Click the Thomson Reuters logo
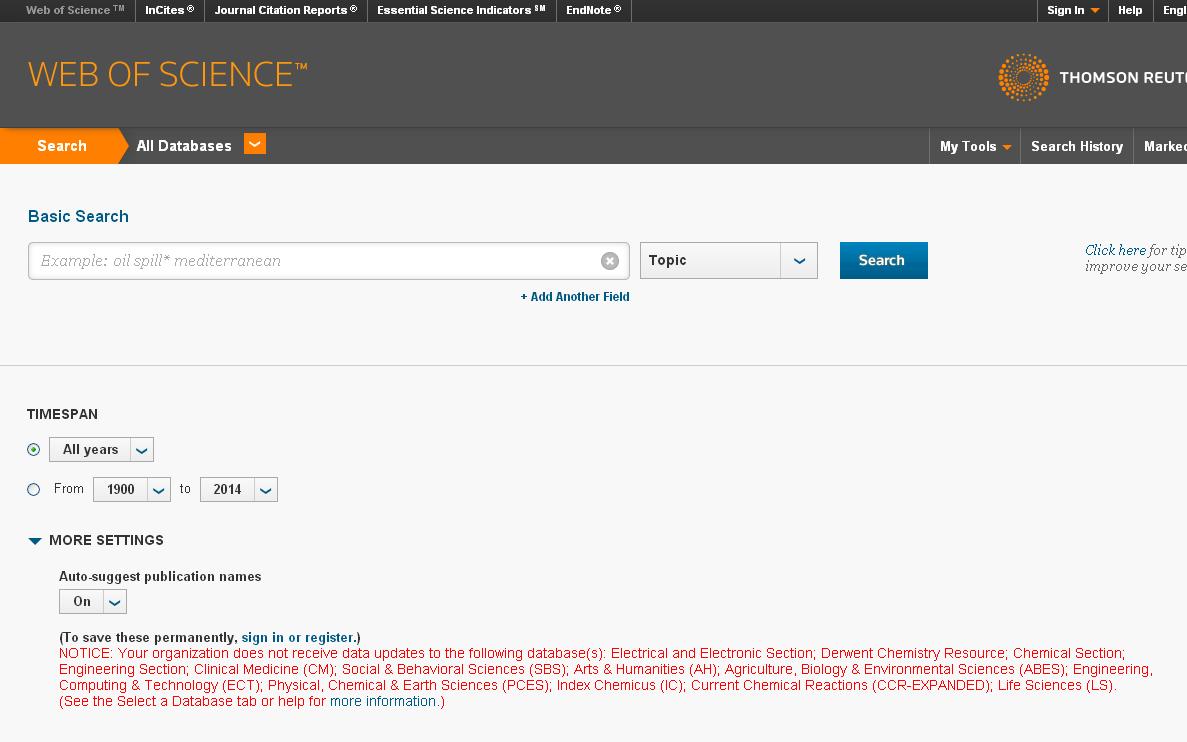1187x742 pixels. (x=1090, y=77)
